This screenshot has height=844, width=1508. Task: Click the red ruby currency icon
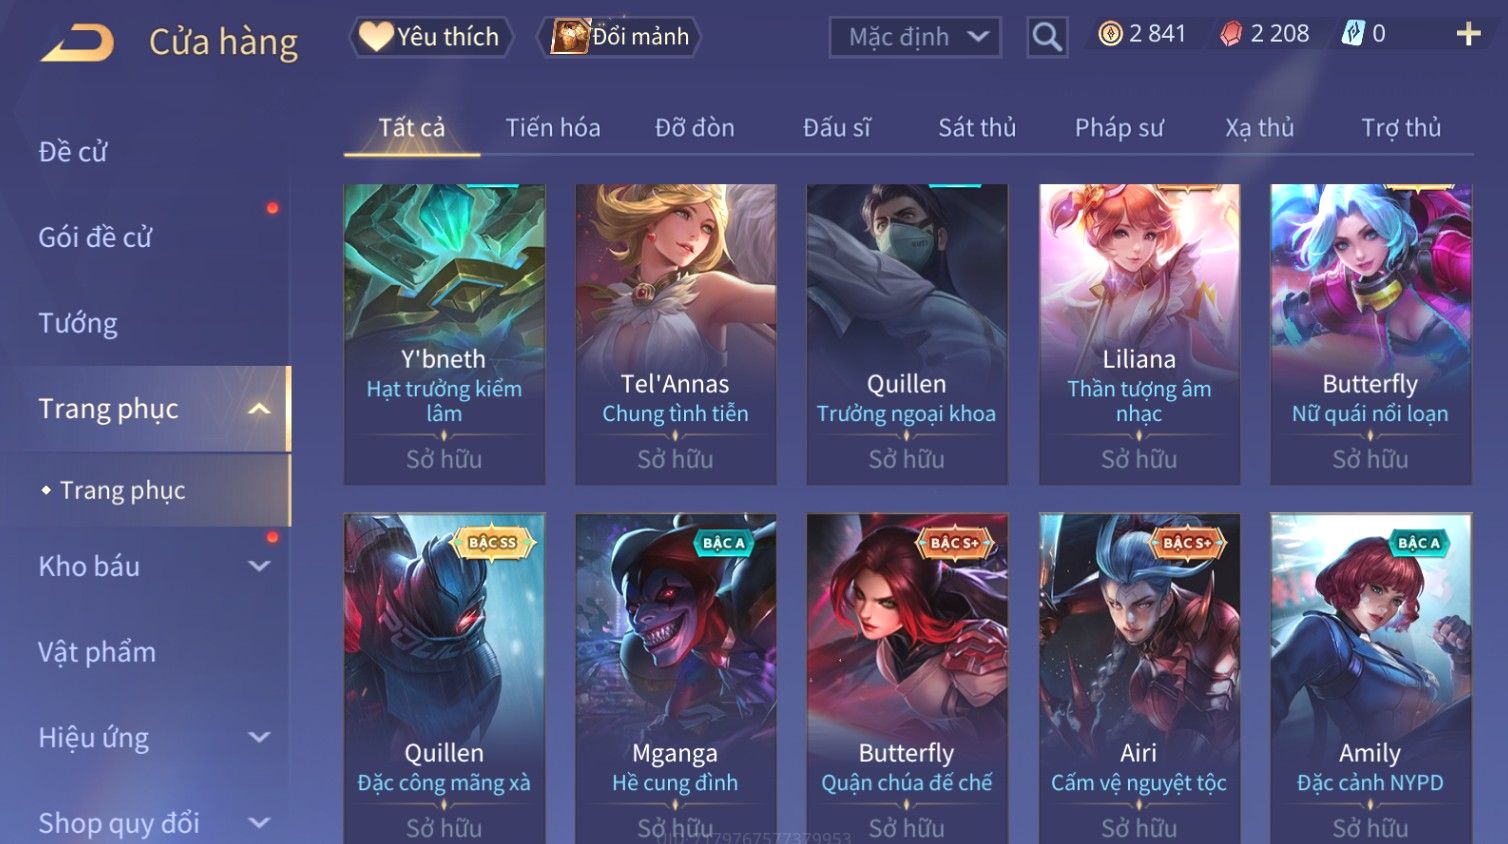click(x=1231, y=34)
